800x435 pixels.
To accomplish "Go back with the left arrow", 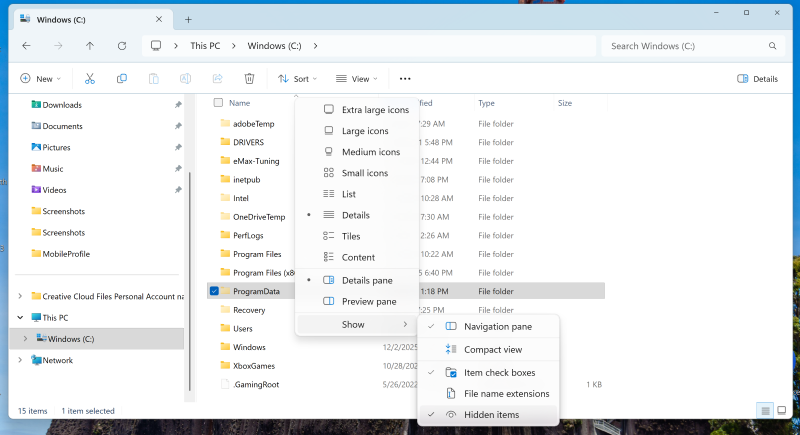I will pos(27,46).
